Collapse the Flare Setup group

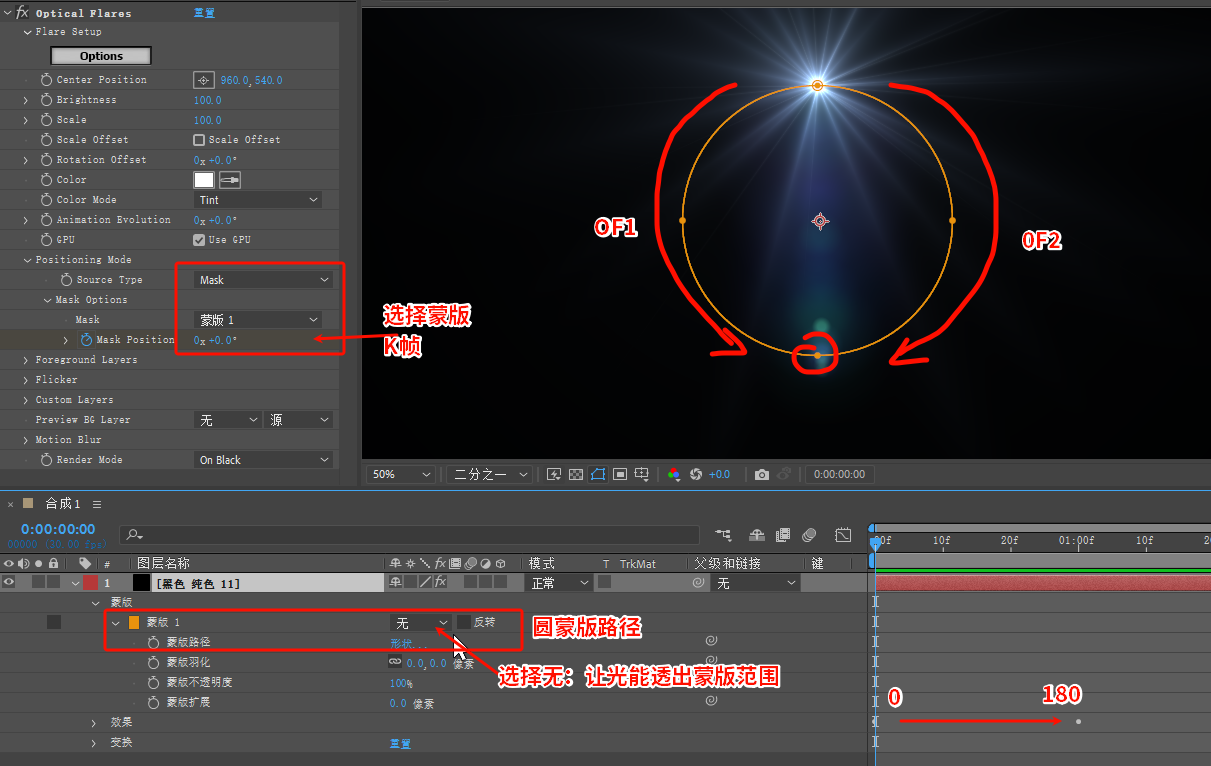click(x=26, y=32)
